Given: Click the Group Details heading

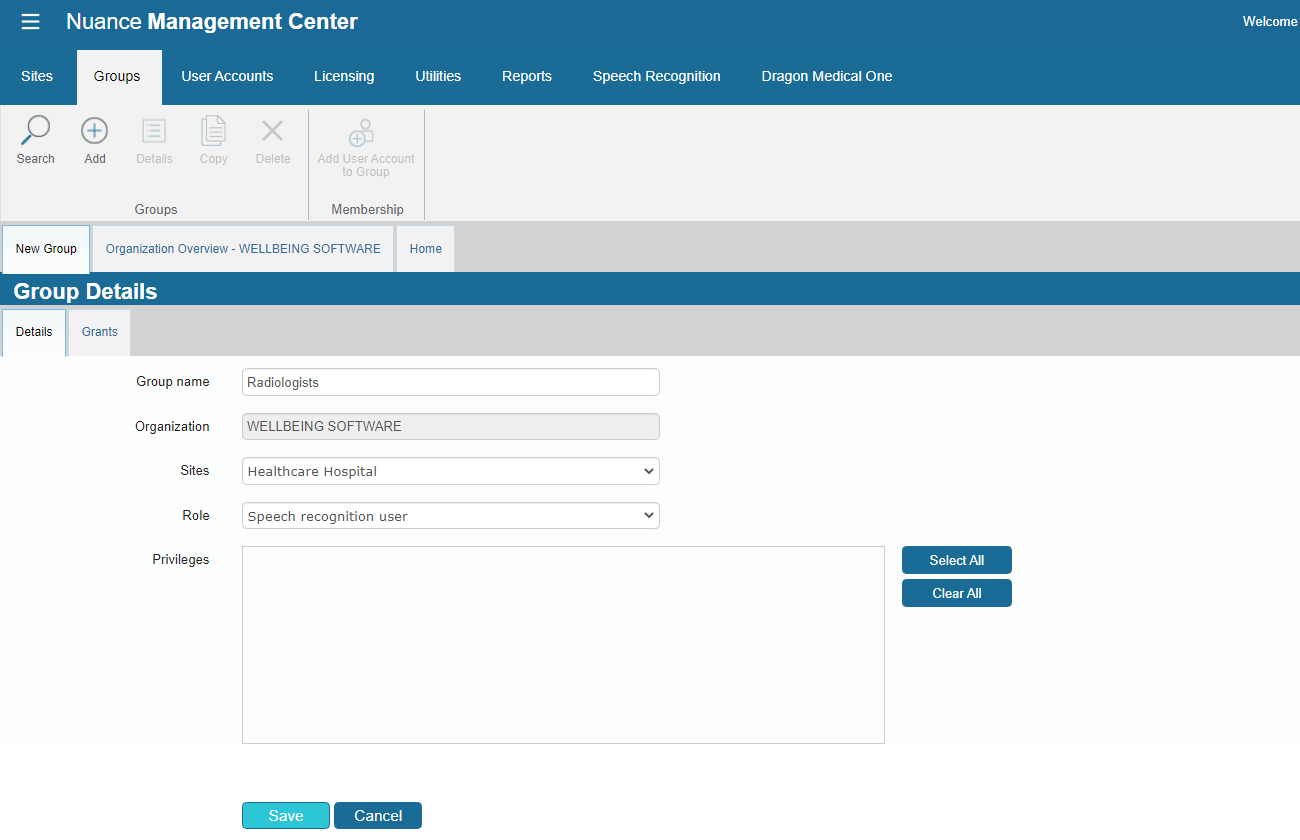Looking at the screenshot, I should click(x=85, y=292).
